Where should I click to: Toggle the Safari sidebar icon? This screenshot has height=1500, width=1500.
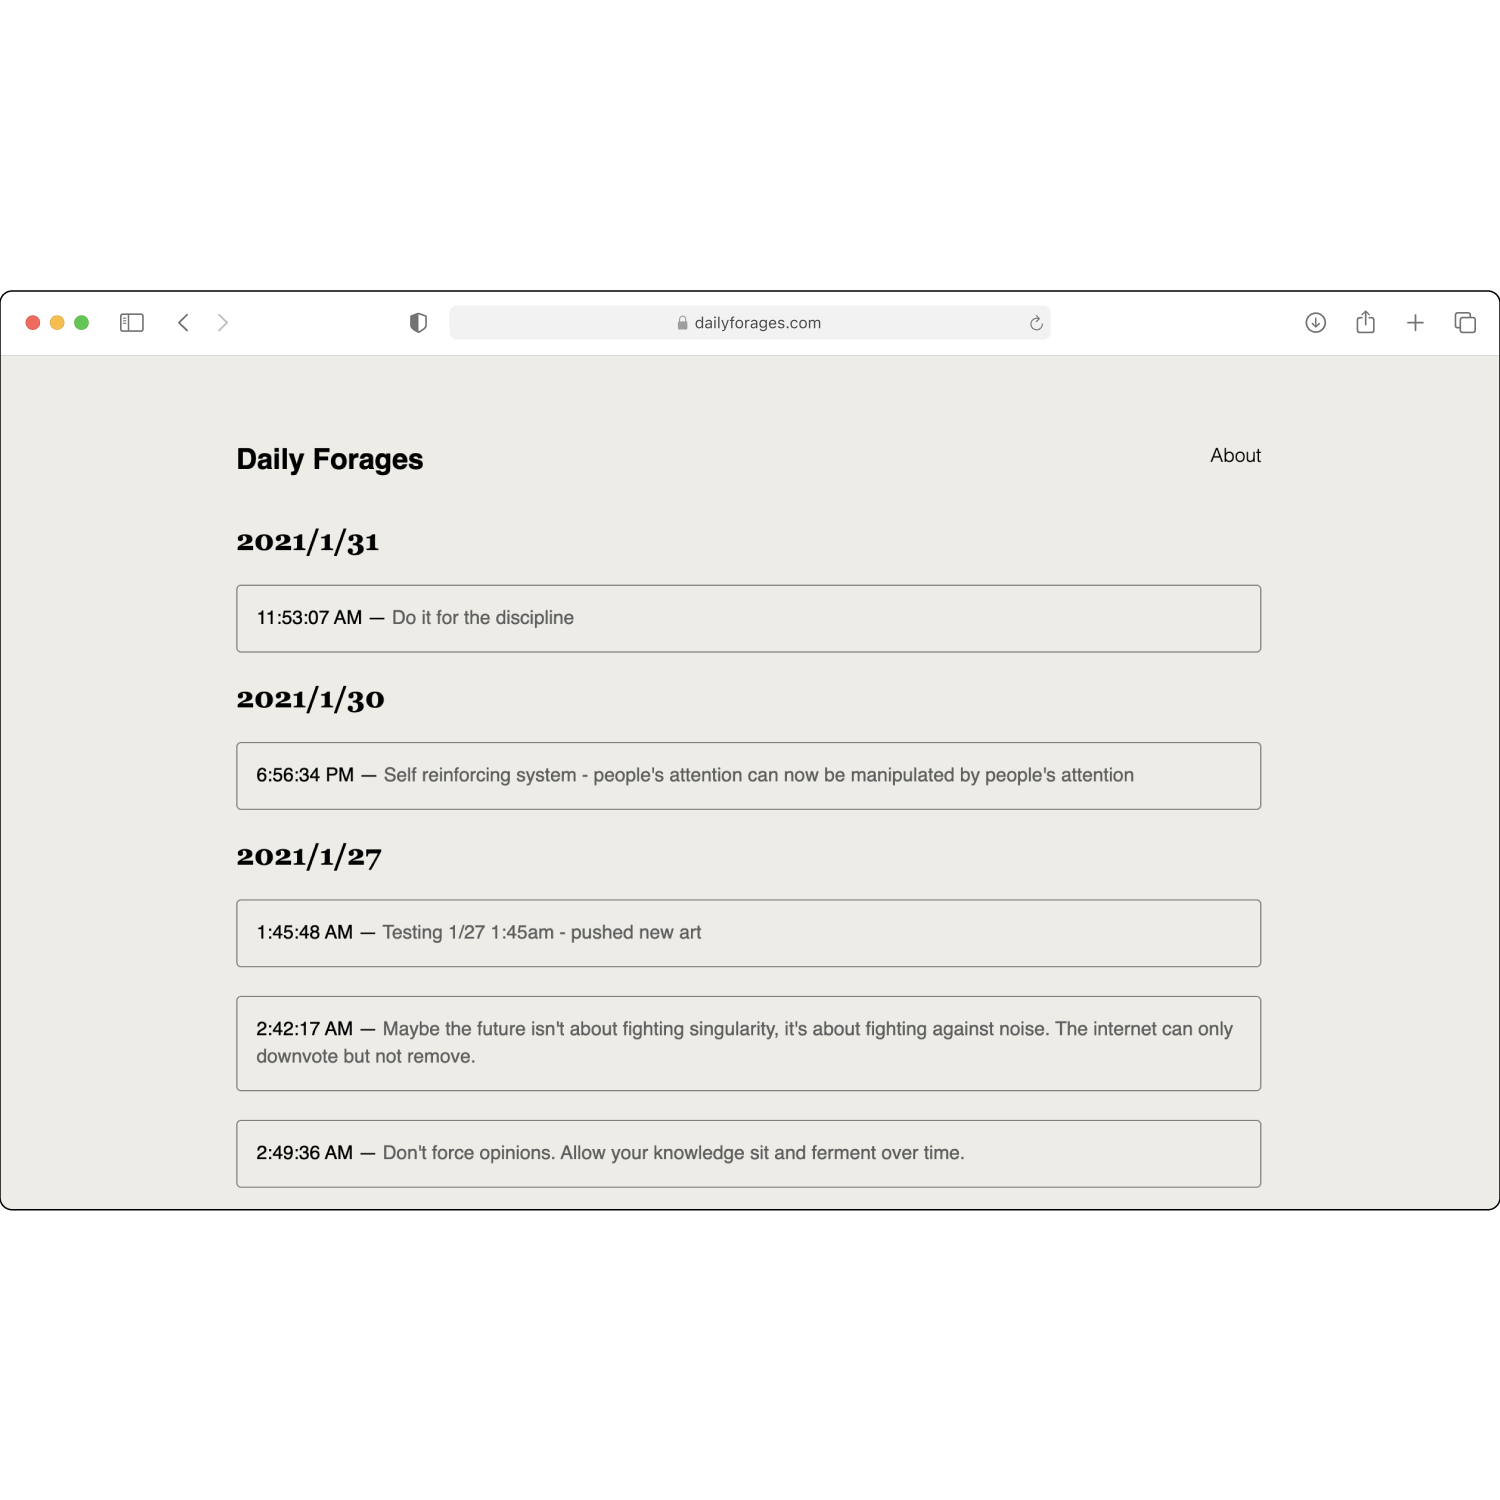point(132,323)
